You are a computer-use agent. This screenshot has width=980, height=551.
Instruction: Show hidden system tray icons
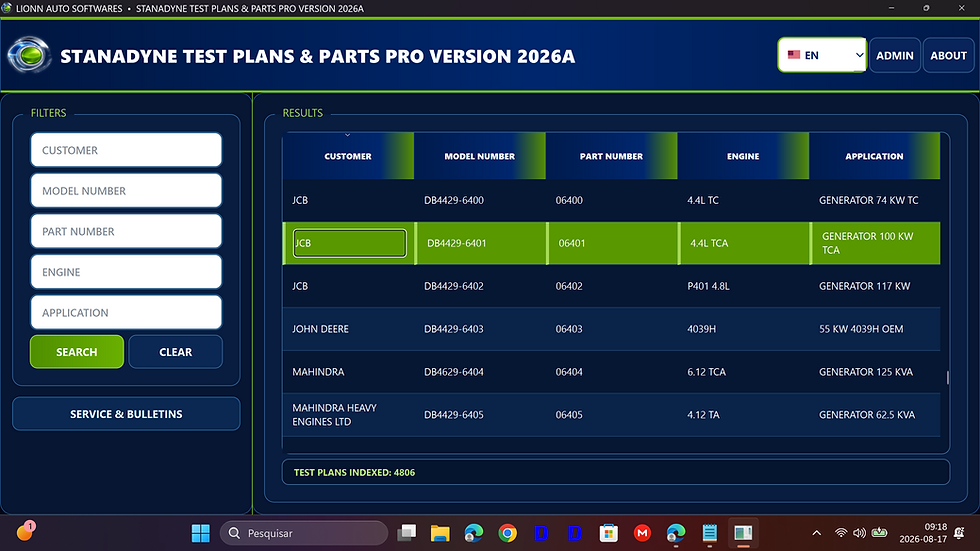(816, 533)
